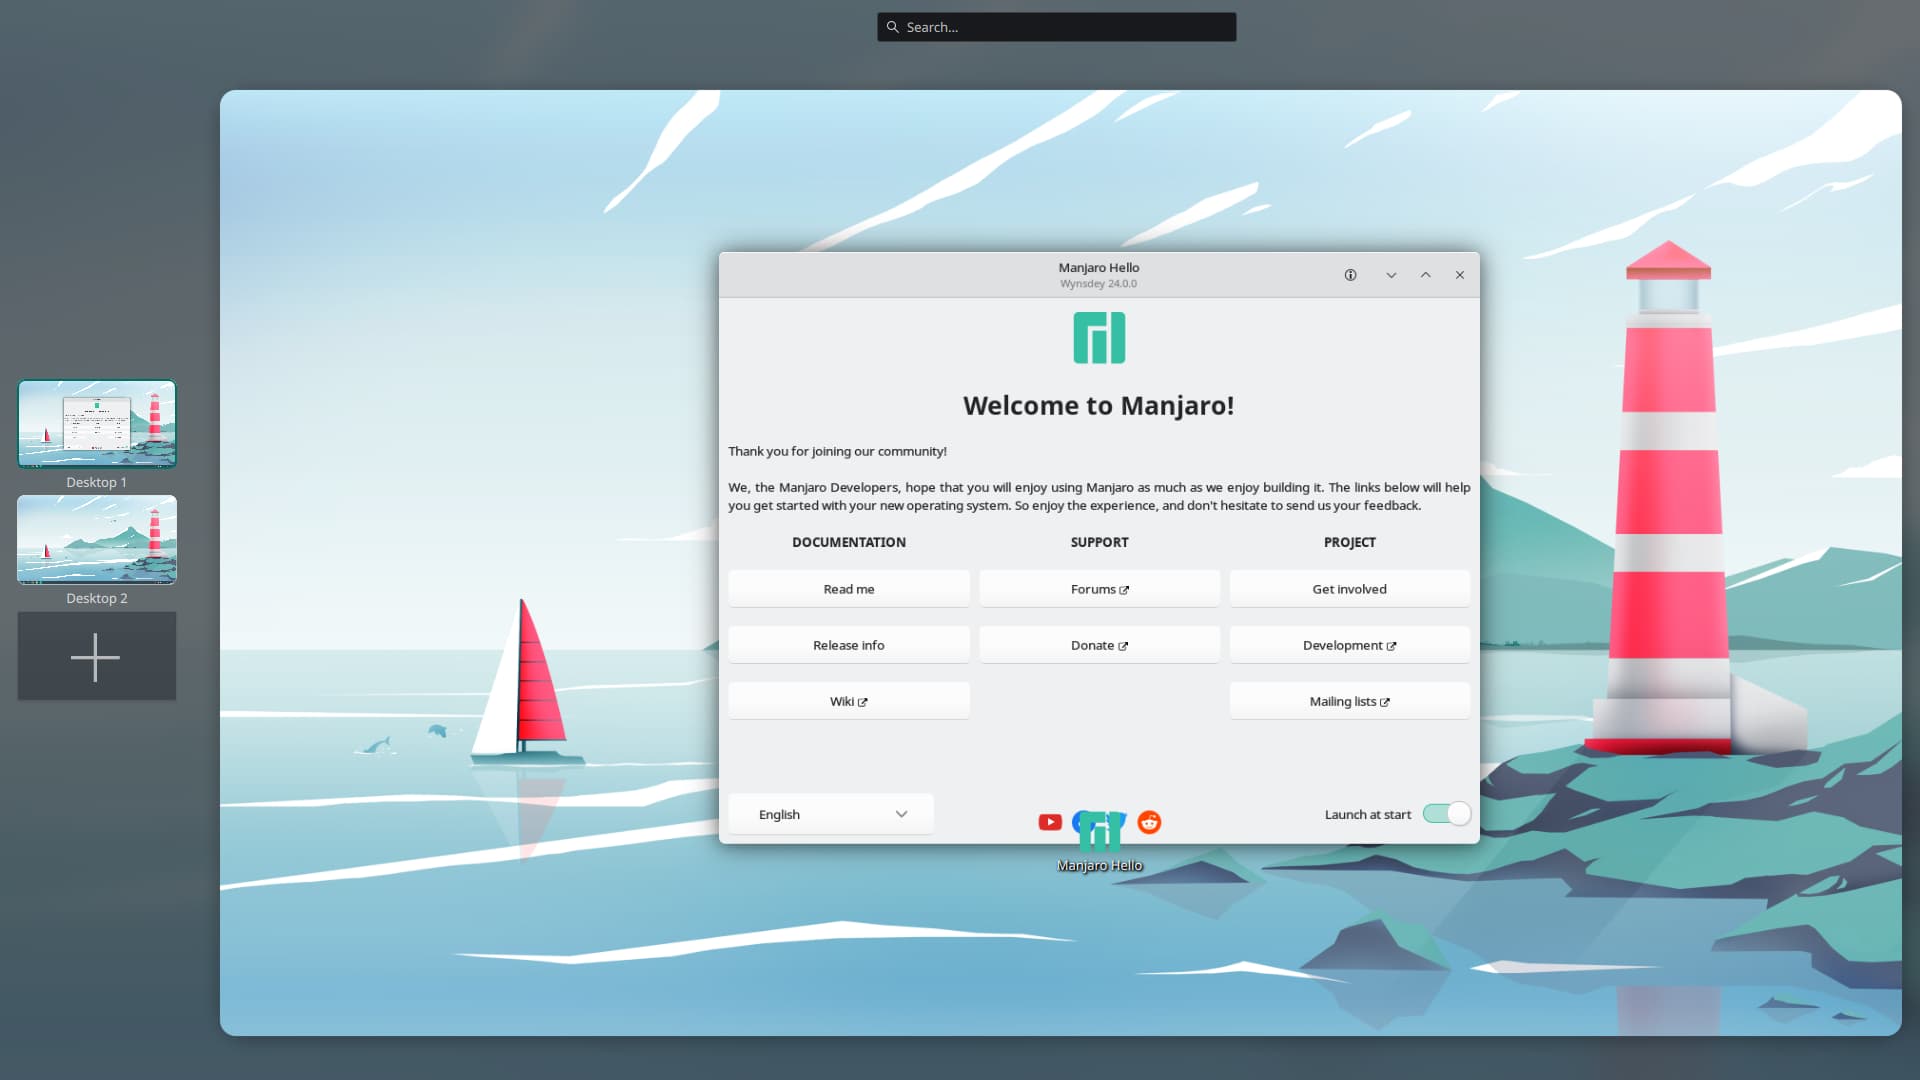Click the Desktop 1 label

(96, 482)
